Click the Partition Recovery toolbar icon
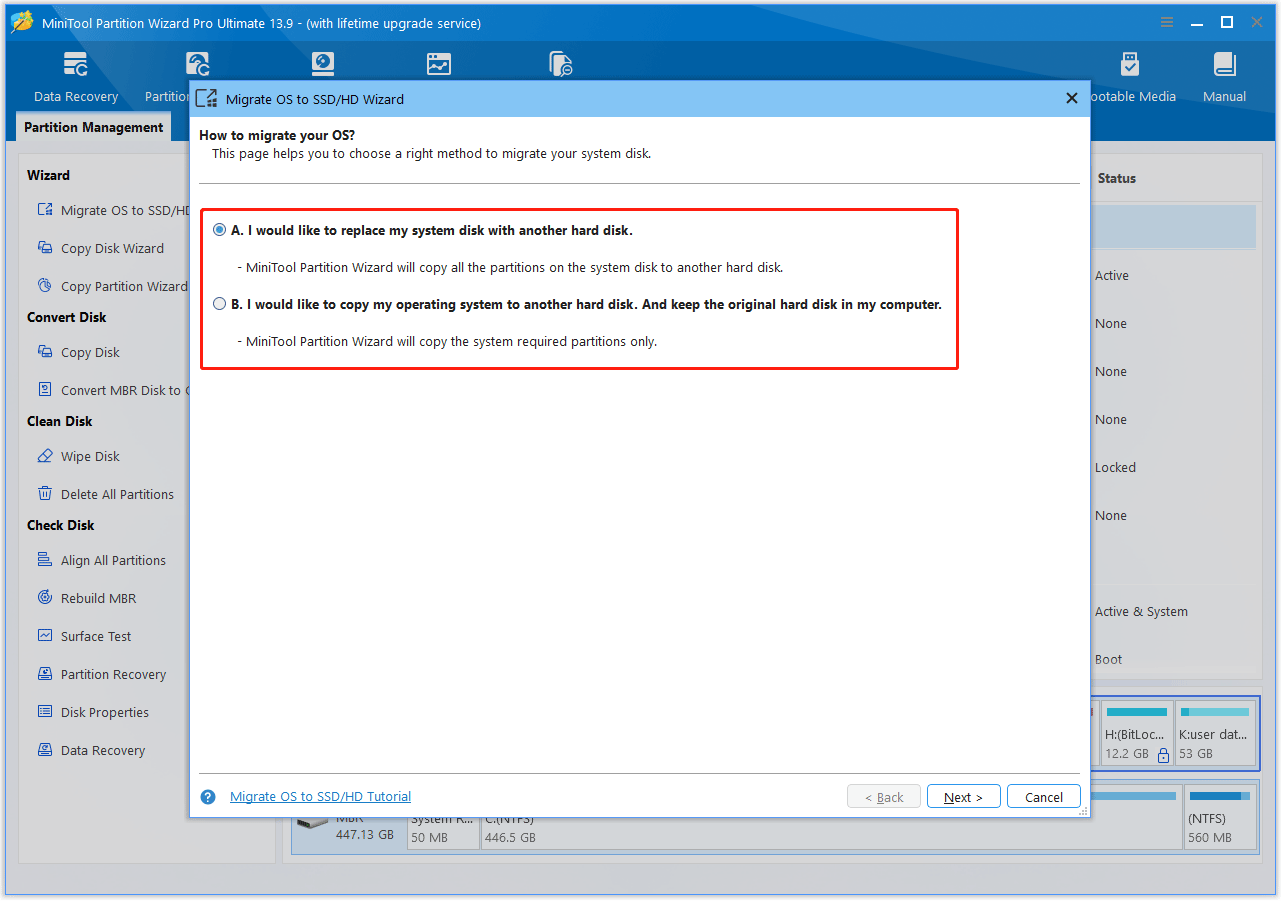Viewport: 1281px width, 901px height. coord(198,64)
